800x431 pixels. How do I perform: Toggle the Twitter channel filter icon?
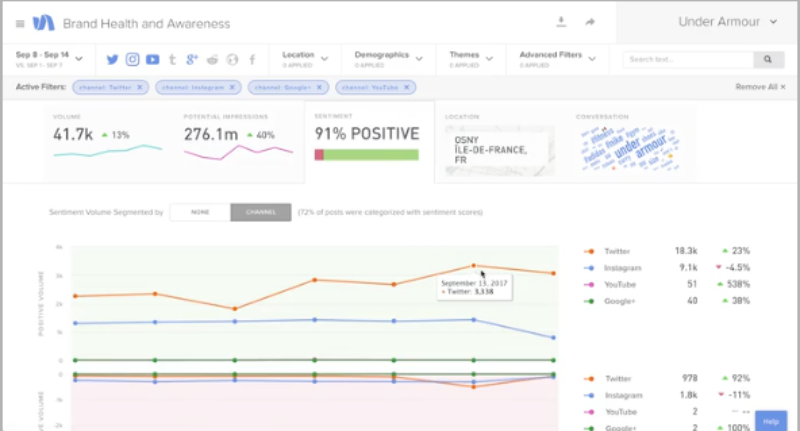pos(112,59)
